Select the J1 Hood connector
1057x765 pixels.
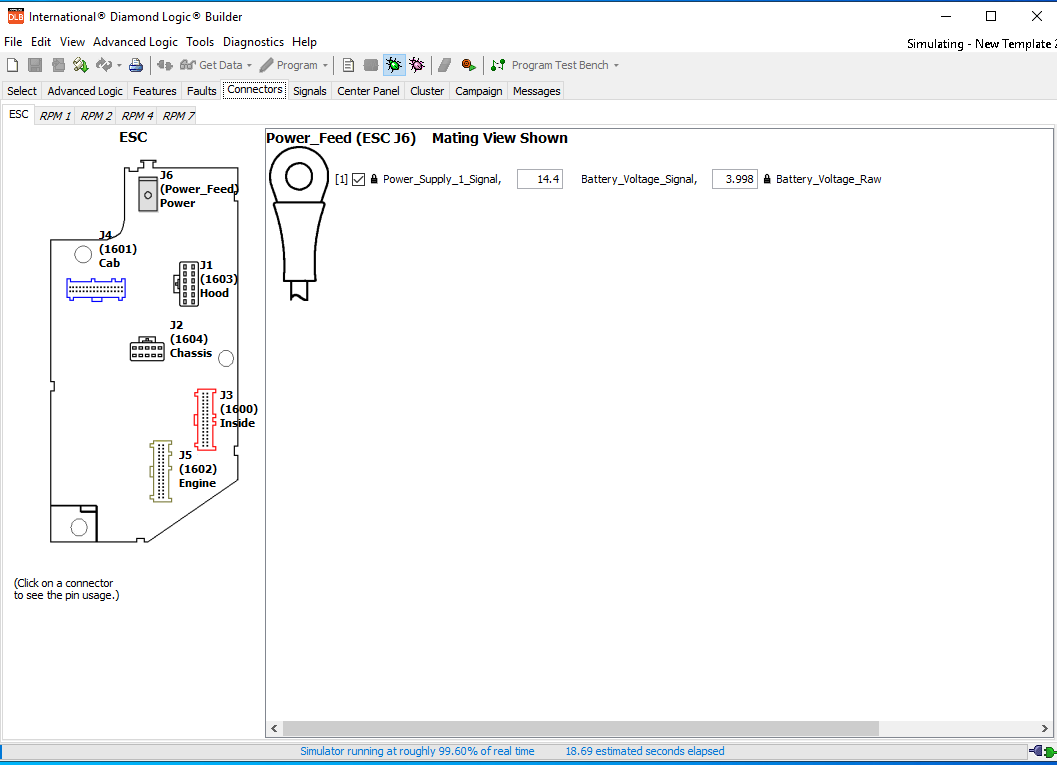click(188, 283)
